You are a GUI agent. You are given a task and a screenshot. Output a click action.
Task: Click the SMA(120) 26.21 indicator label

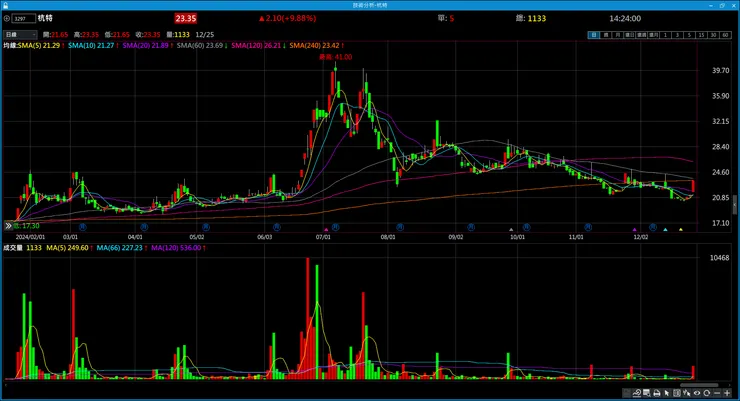258,45
